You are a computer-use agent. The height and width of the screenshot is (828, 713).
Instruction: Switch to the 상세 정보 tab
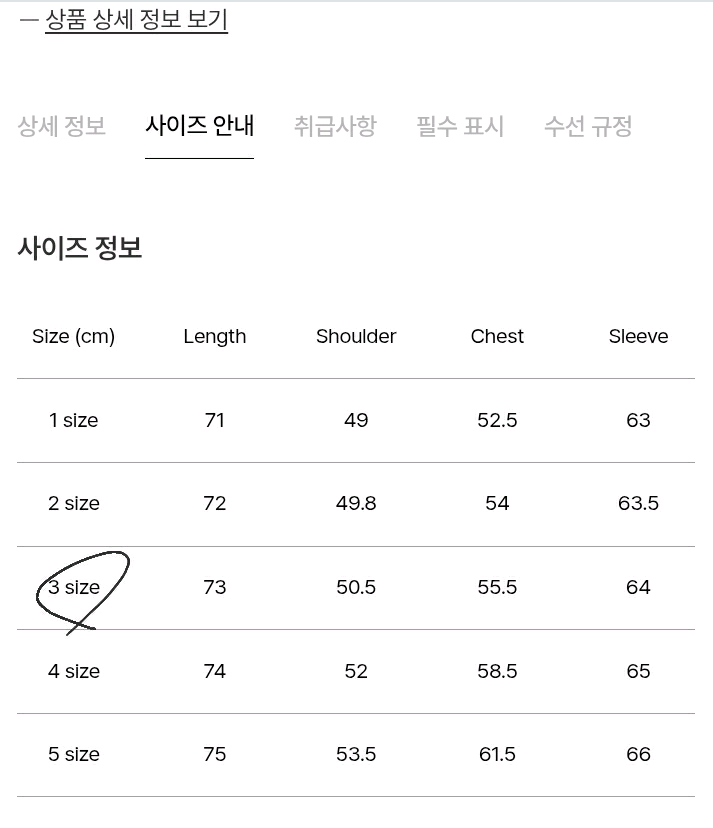tap(61, 126)
